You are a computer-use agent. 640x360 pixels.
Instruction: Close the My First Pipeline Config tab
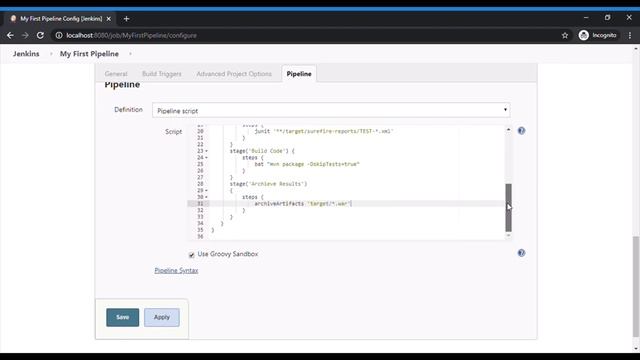(x=109, y=19)
